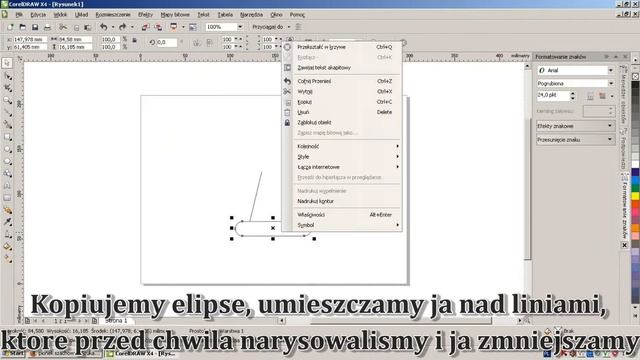Select the Polygon tool
This screenshot has height=360, width=640.
7,161
